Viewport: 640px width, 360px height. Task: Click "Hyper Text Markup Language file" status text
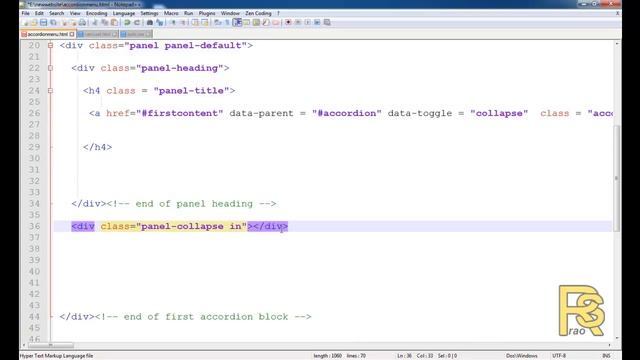[56, 356]
